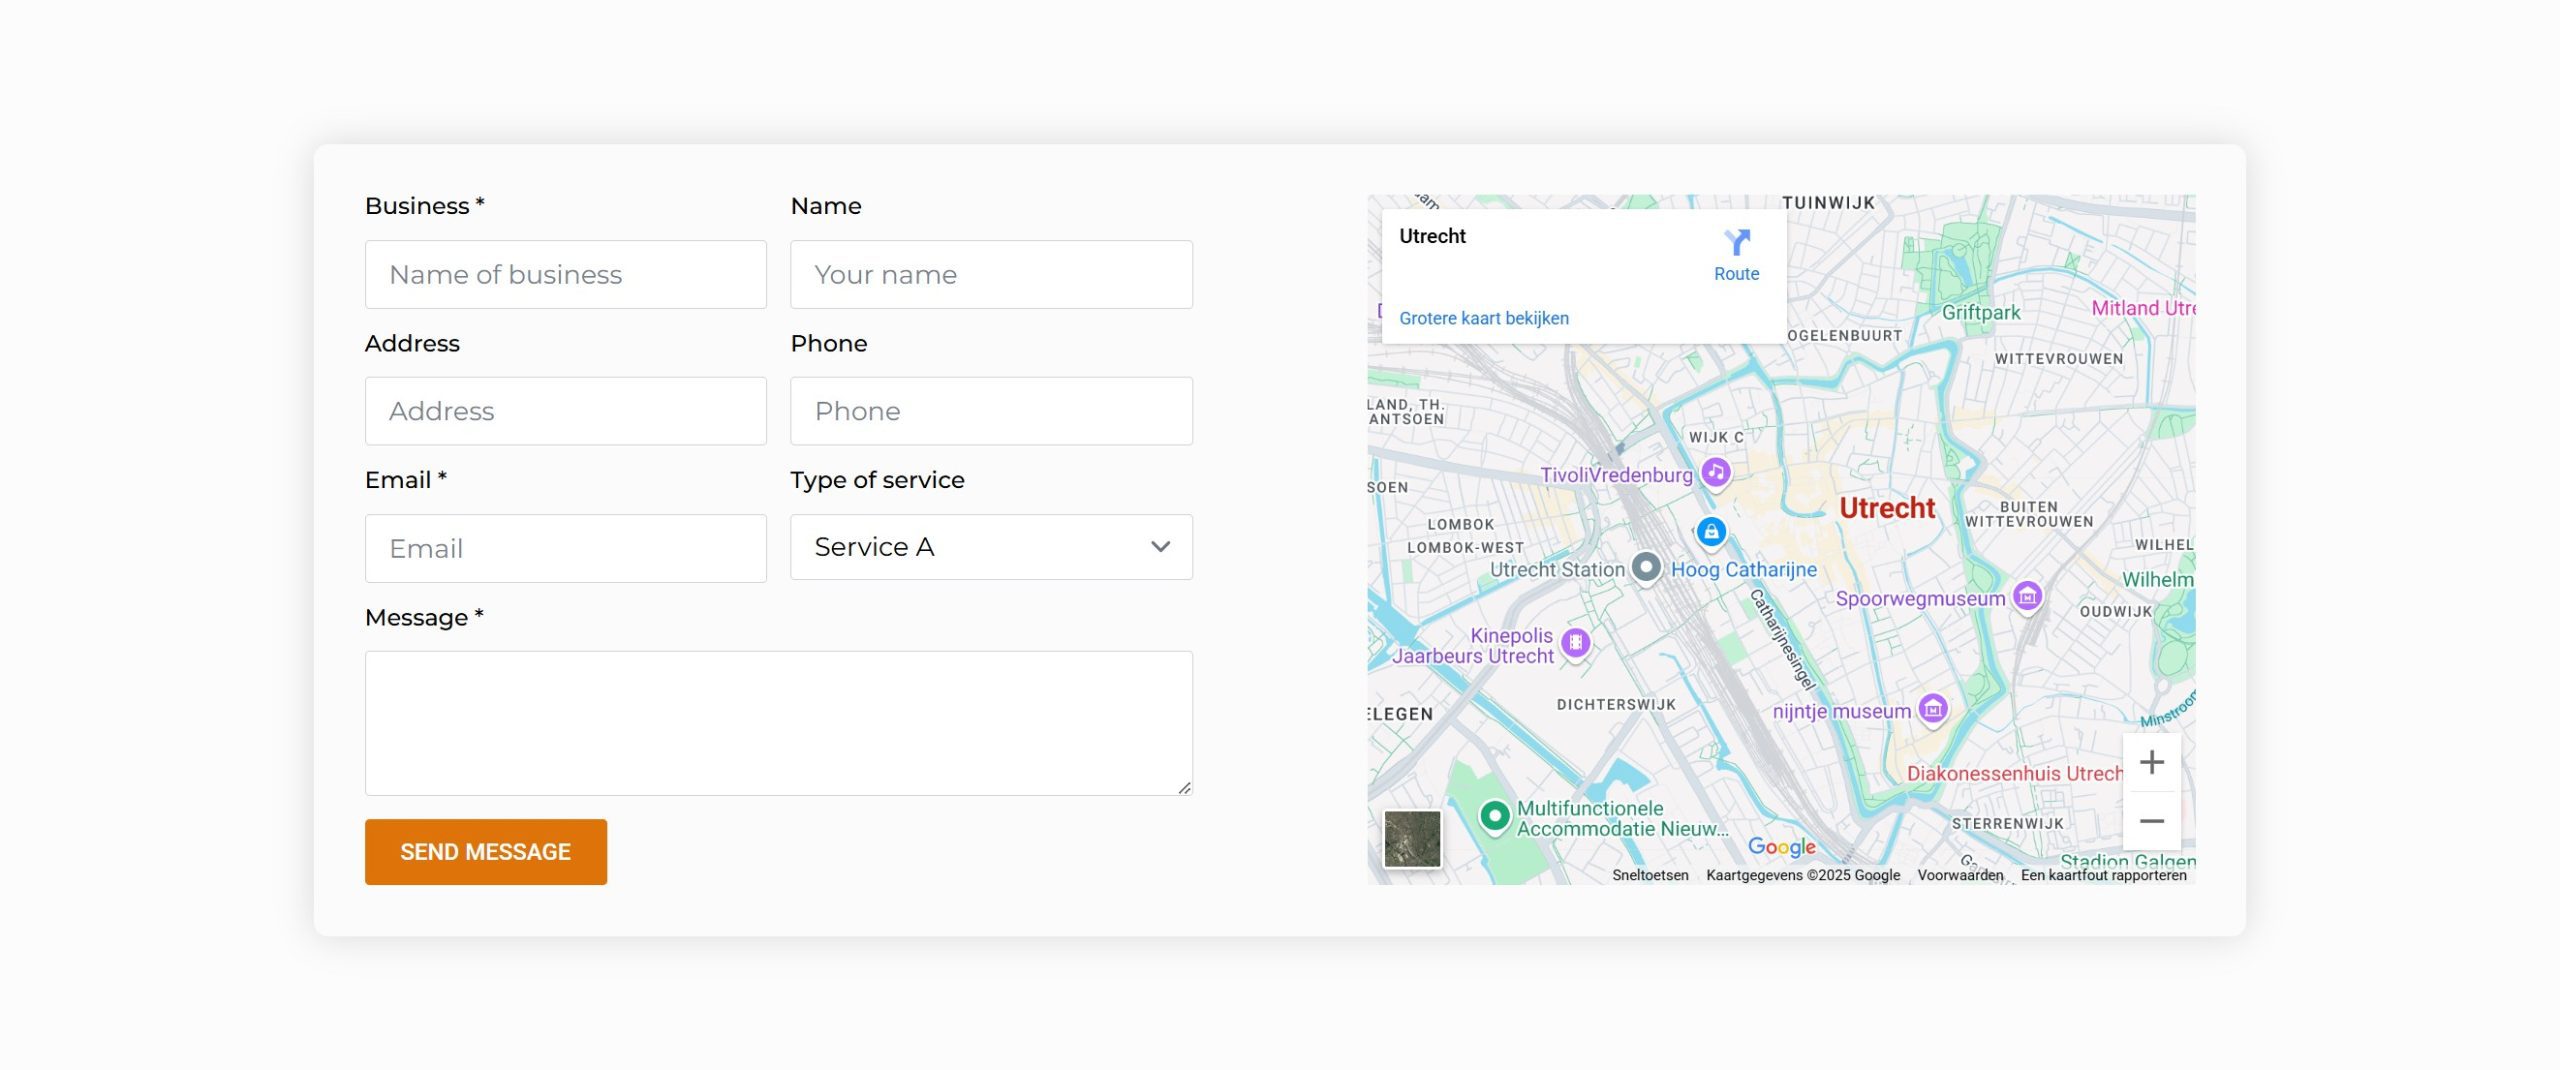Image resolution: width=2560 pixels, height=1070 pixels.
Task: Zoom out on the map
Action: [x=2151, y=821]
